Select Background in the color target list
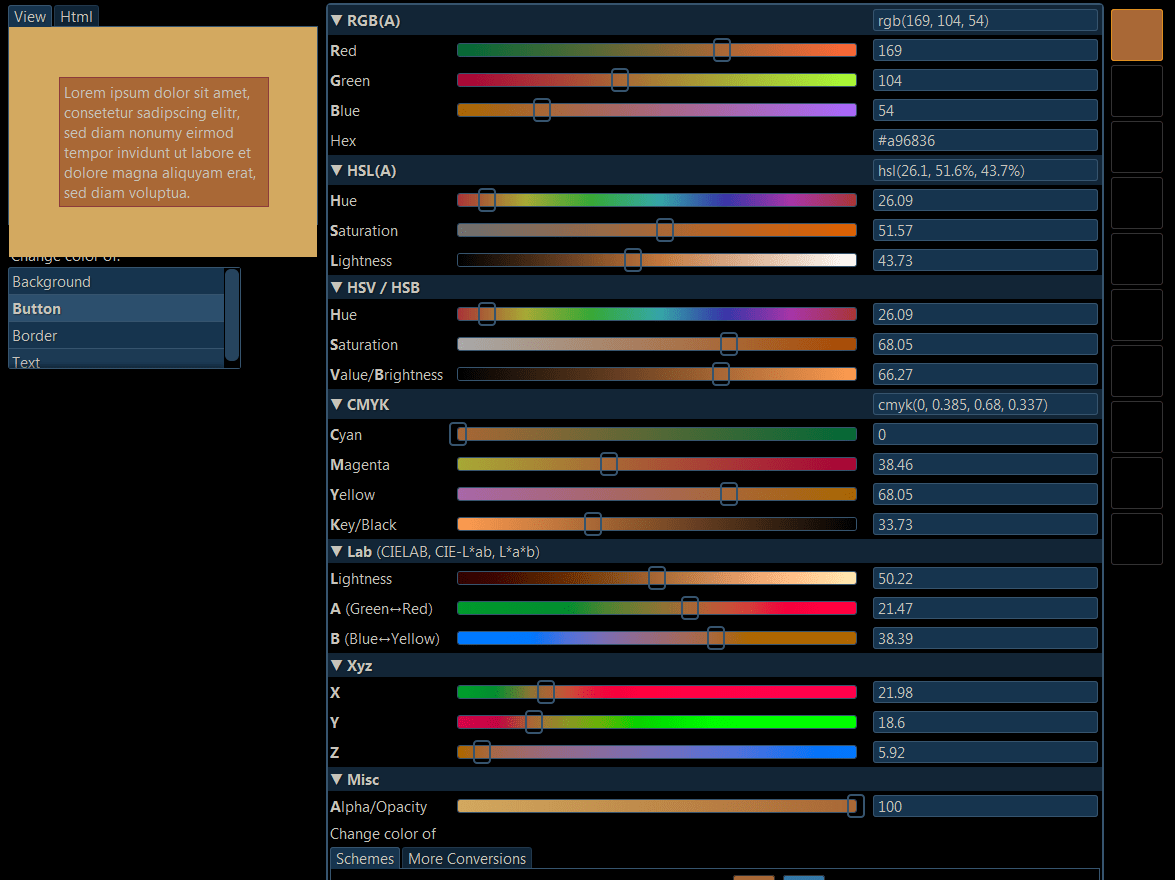This screenshot has height=880, width=1175. (117, 282)
